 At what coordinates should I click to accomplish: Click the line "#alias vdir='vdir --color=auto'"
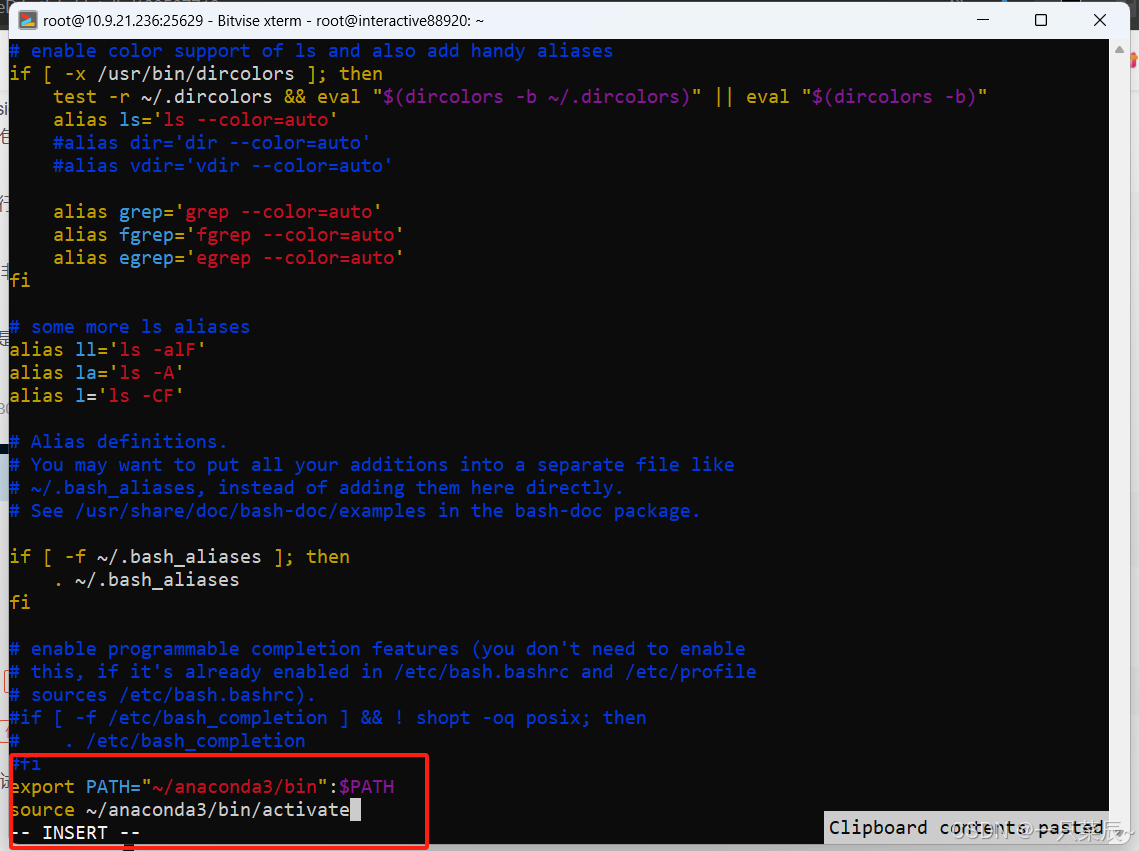coord(222,166)
